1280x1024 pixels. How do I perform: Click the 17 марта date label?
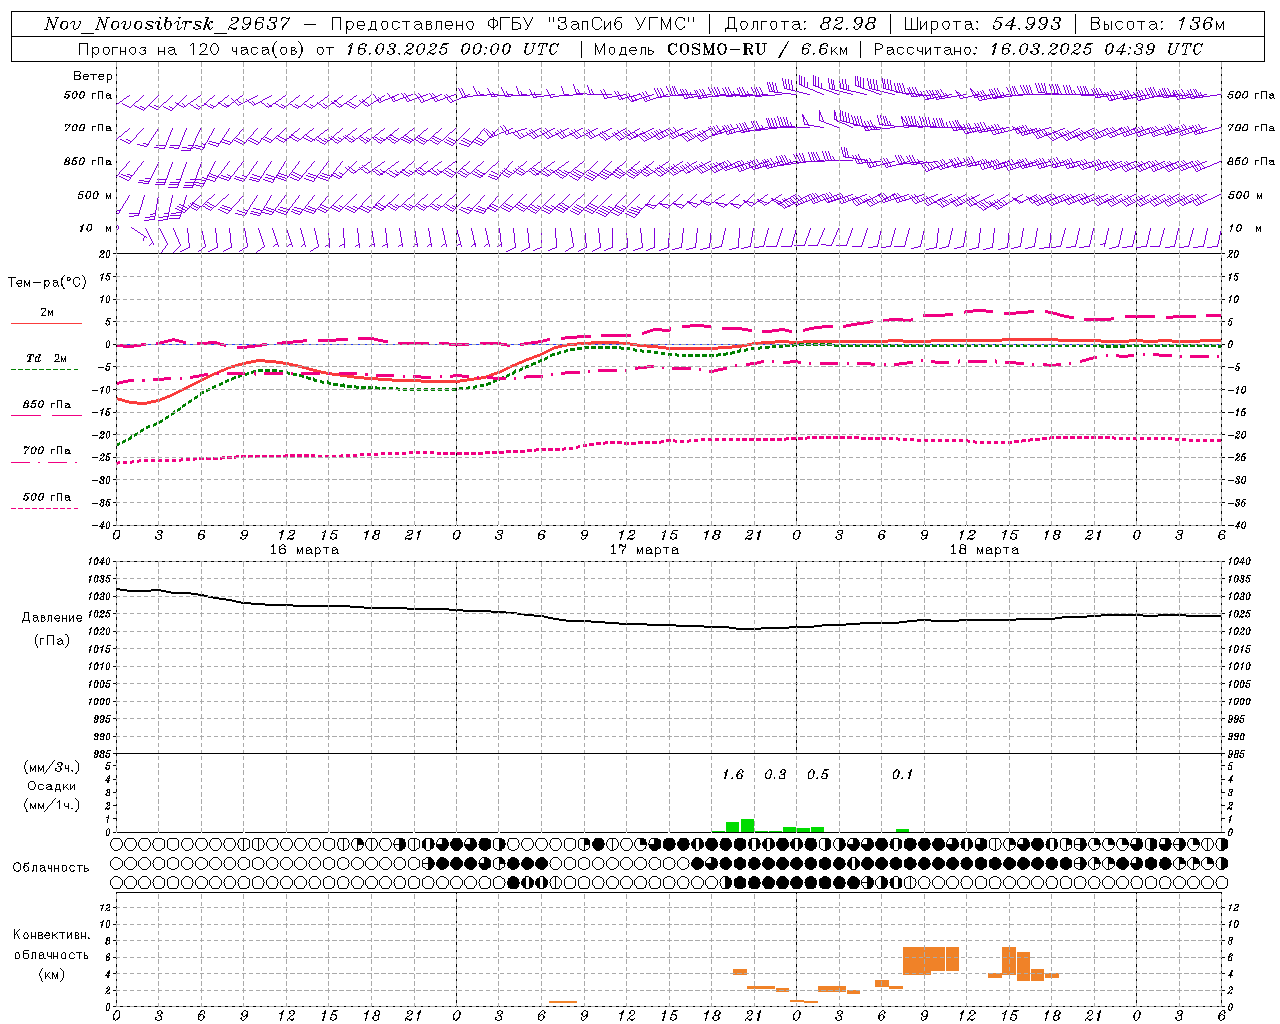644,550
